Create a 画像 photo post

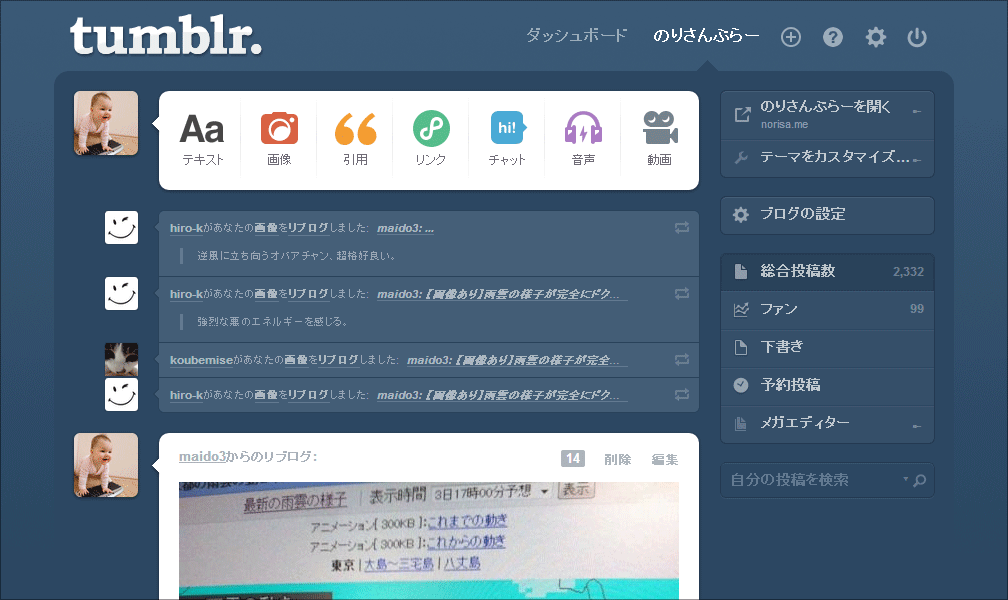(279, 140)
